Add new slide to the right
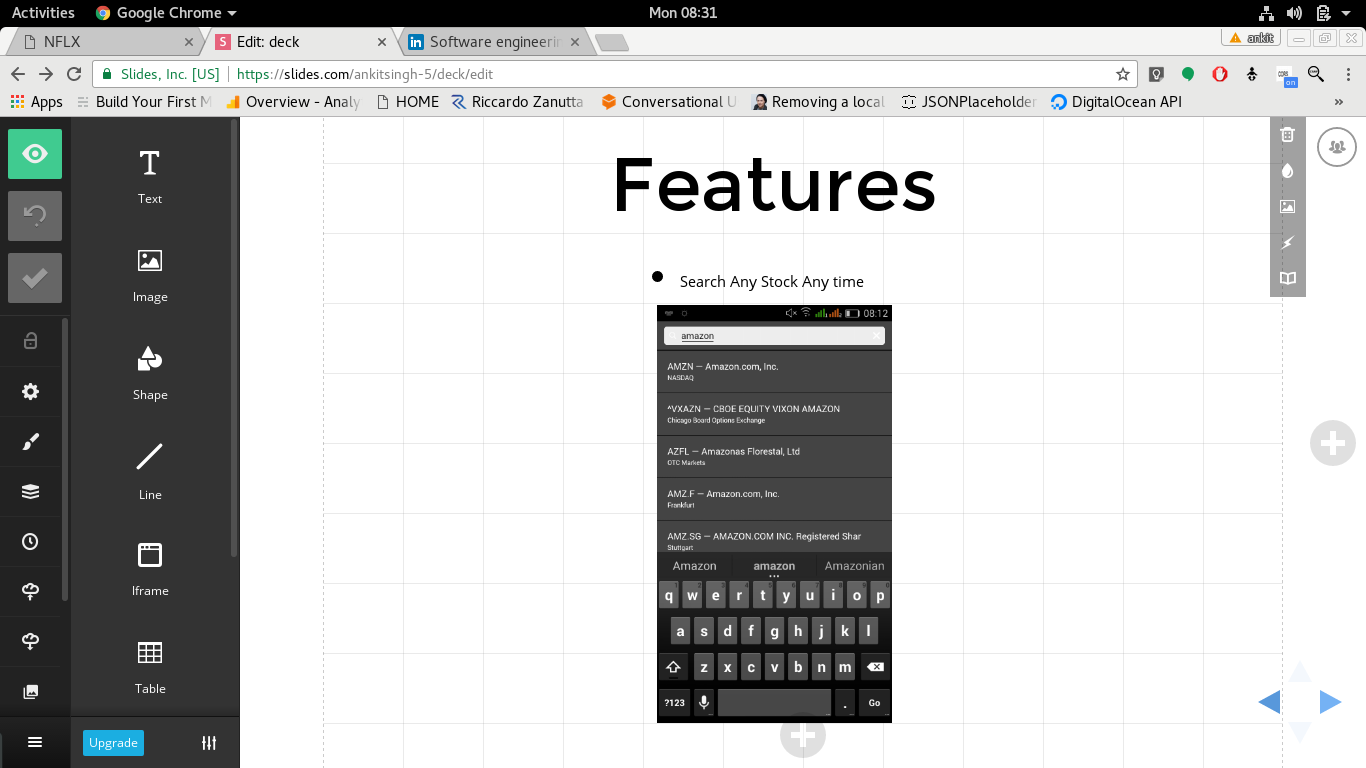 (x=1332, y=443)
